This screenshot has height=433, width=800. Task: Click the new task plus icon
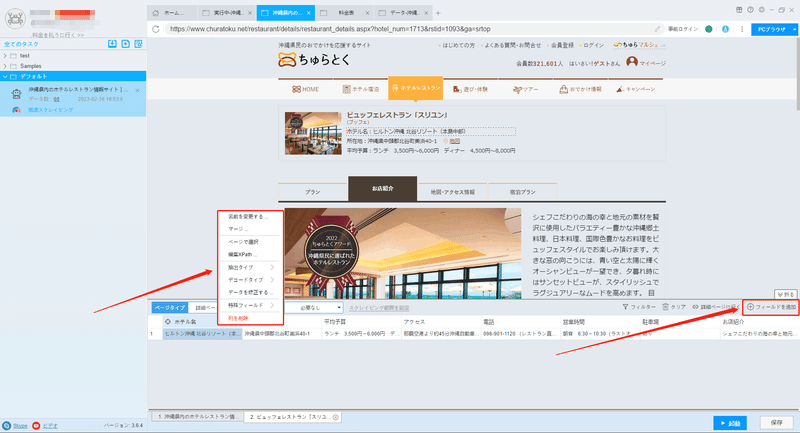tap(126, 44)
